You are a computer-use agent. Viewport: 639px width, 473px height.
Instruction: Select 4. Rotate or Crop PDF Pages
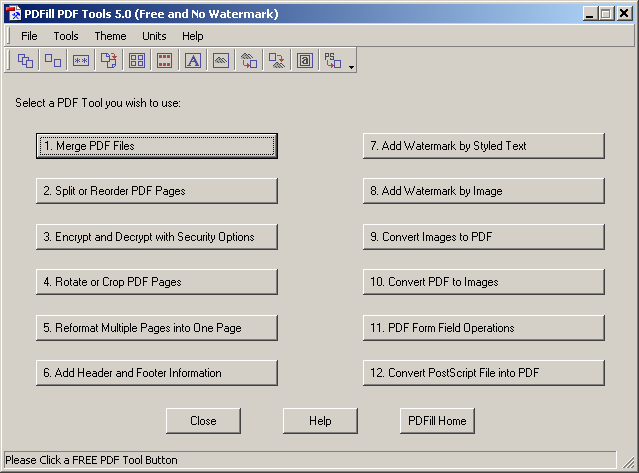(157, 282)
